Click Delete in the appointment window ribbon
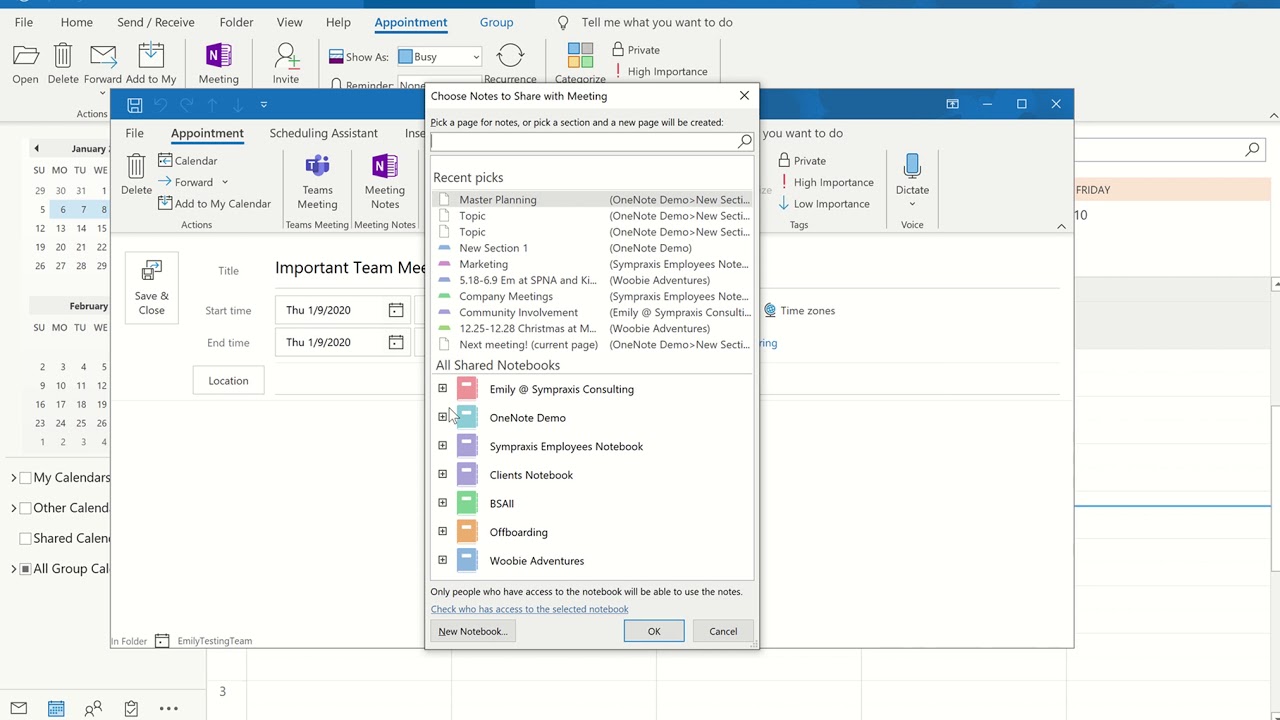This screenshot has height=720, width=1280. point(136,175)
